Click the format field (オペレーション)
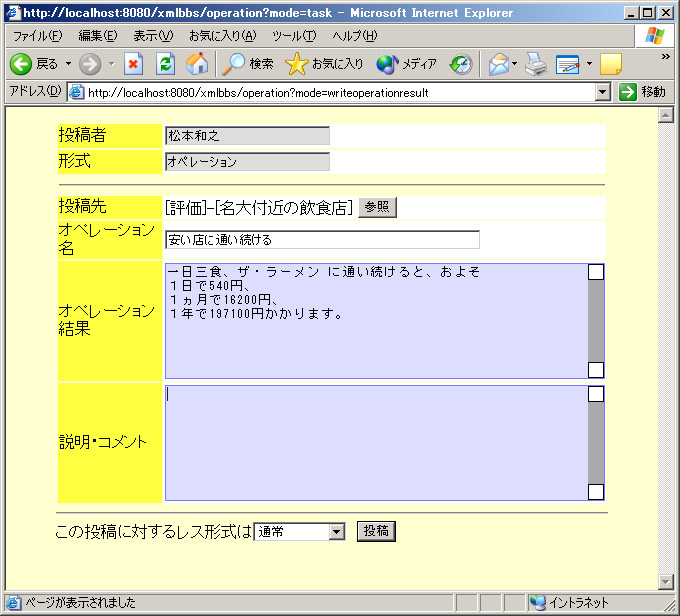 [247, 162]
